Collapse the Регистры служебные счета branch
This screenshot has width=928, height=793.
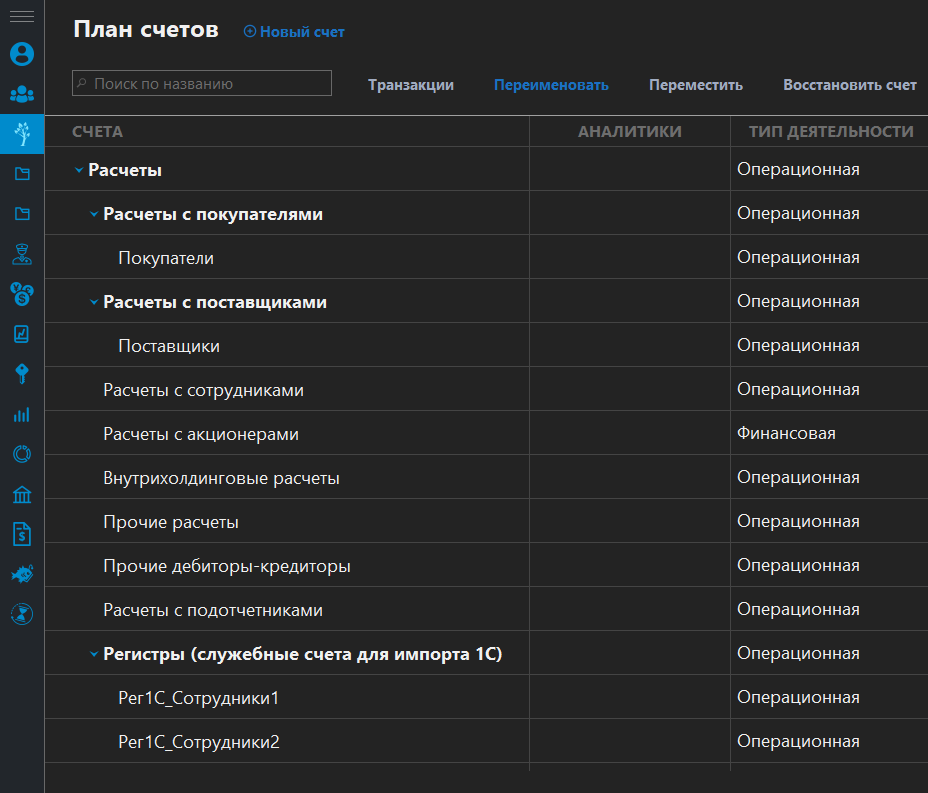click(x=94, y=655)
